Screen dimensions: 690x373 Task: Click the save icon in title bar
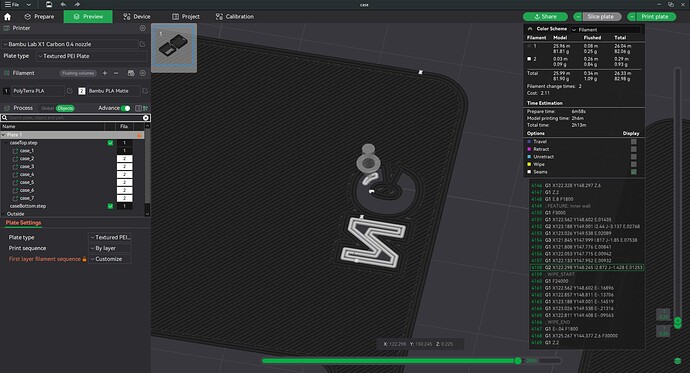pos(49,4)
